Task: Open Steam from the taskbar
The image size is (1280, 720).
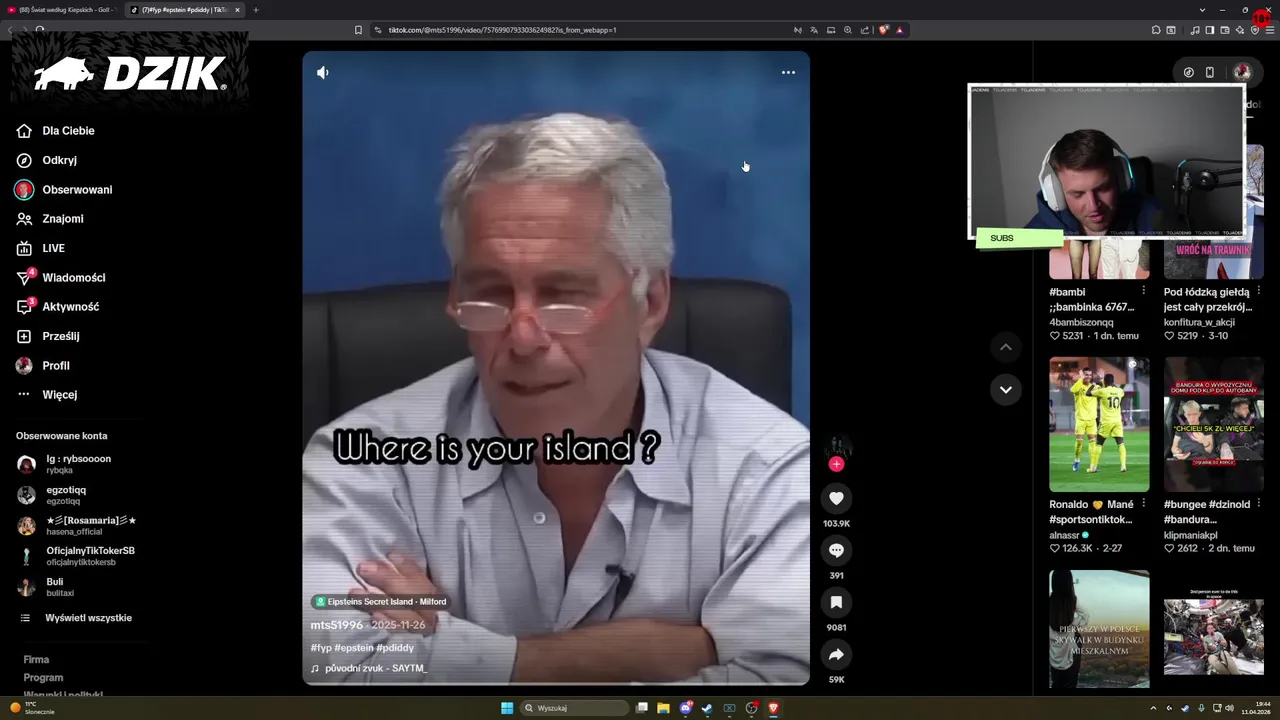Action: [x=707, y=708]
